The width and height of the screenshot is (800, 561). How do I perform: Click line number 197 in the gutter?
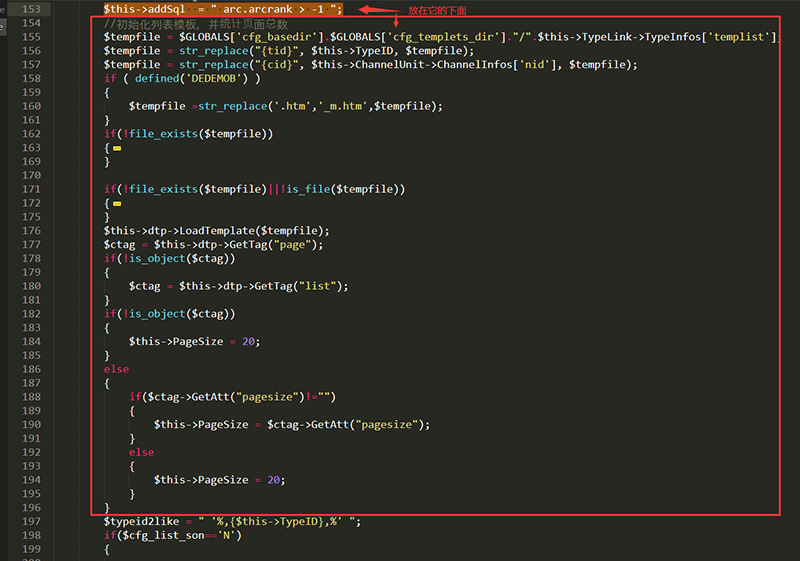[31, 521]
